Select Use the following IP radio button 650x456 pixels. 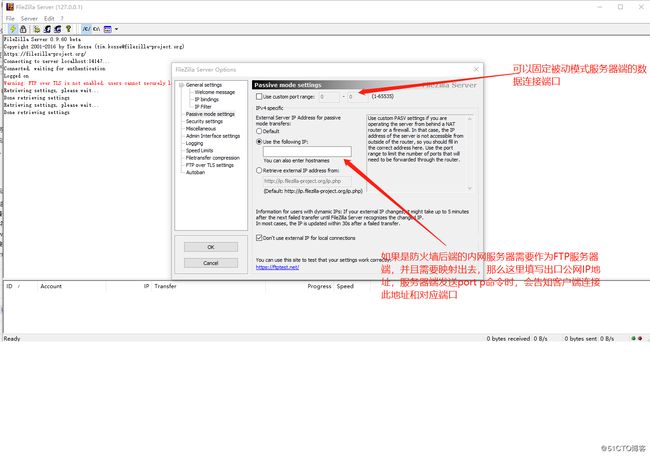point(259,142)
